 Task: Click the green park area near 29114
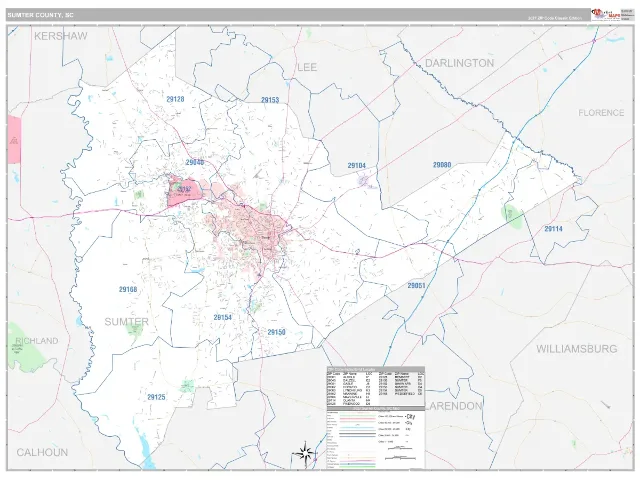[x=512, y=216]
